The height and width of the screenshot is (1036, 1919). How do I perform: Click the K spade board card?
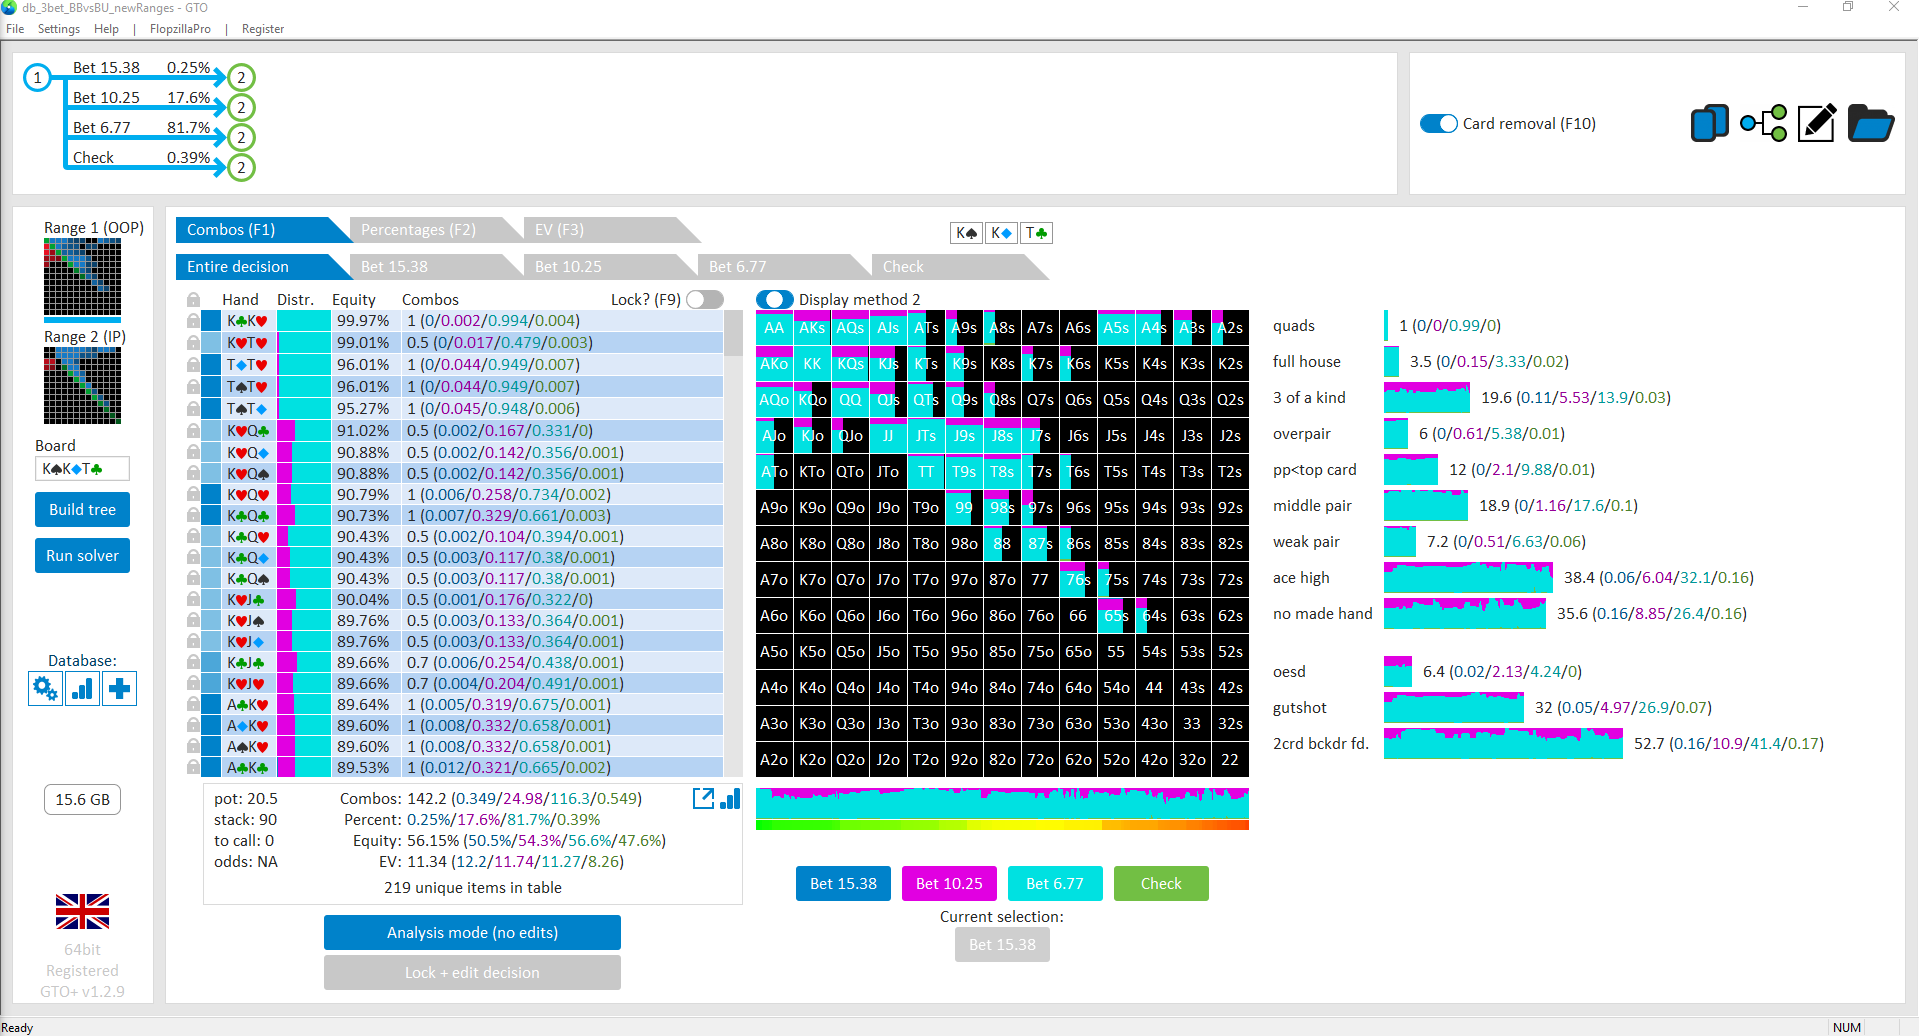click(966, 233)
